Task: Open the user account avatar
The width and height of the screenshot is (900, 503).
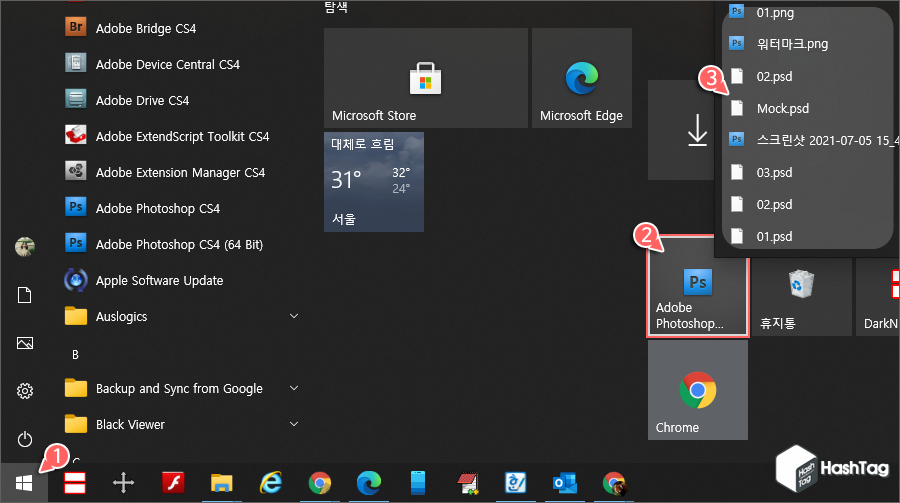Action: click(25, 247)
